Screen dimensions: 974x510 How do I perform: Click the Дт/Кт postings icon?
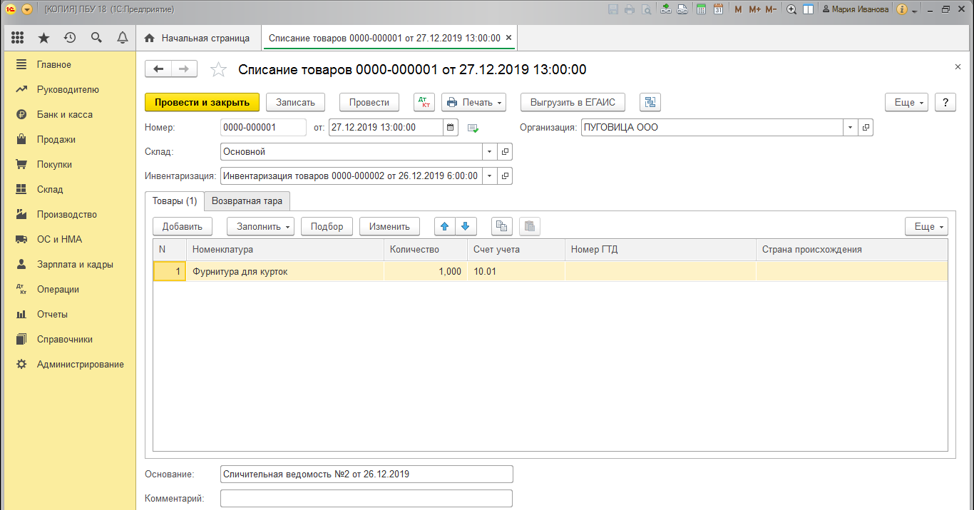[424, 102]
